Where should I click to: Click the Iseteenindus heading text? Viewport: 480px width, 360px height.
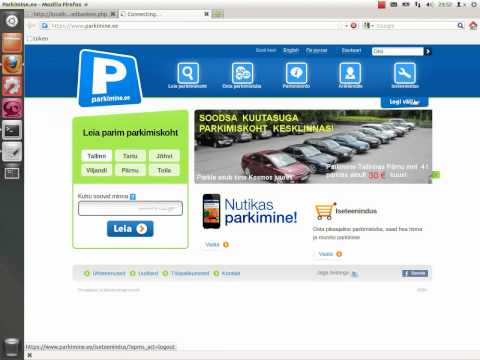pos(356,211)
